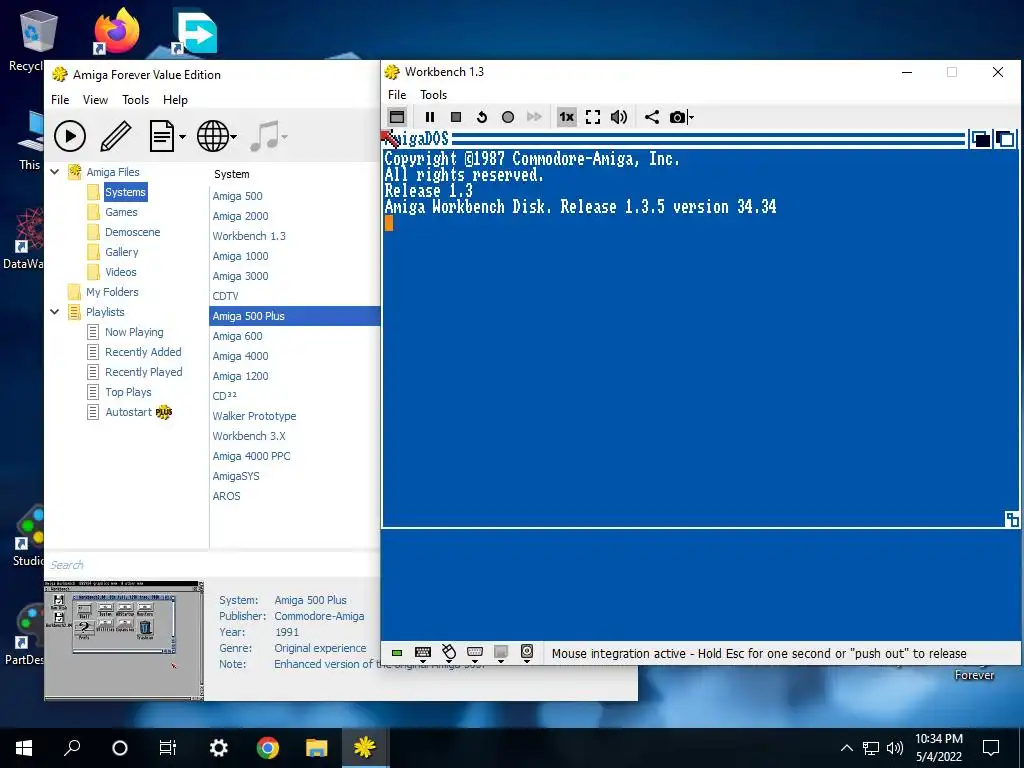Select the Systems folder
This screenshot has width=1024, height=768.
coord(125,192)
